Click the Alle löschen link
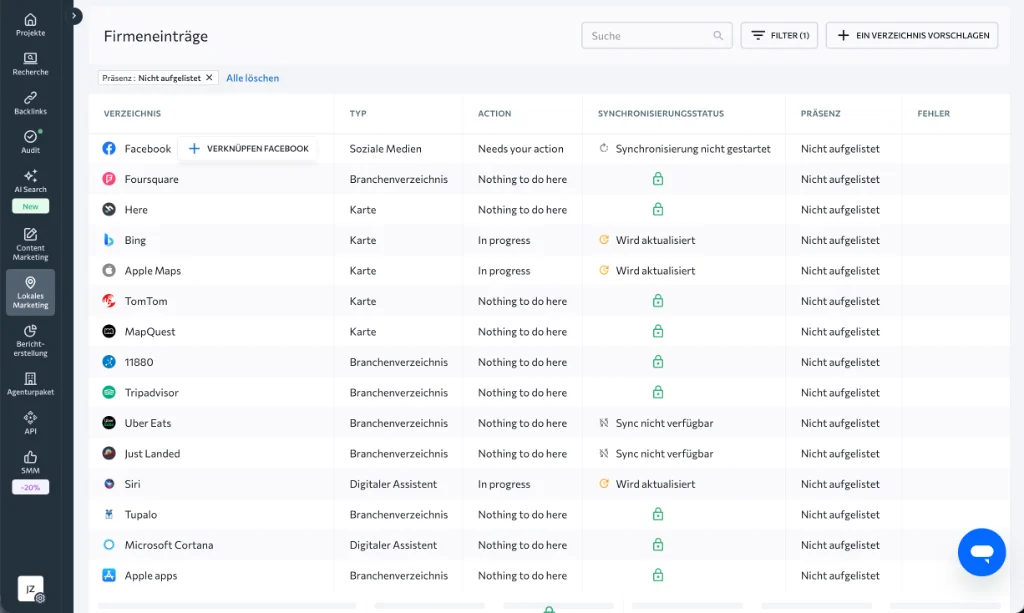 tap(252, 78)
